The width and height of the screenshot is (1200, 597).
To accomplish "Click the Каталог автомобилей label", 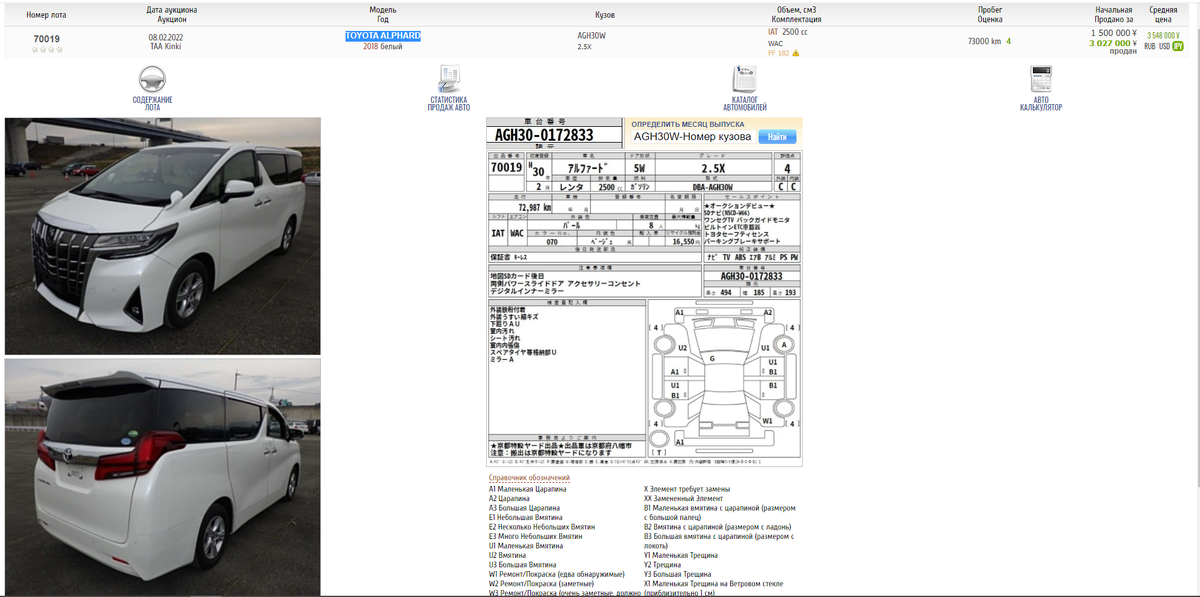I will 745,103.
